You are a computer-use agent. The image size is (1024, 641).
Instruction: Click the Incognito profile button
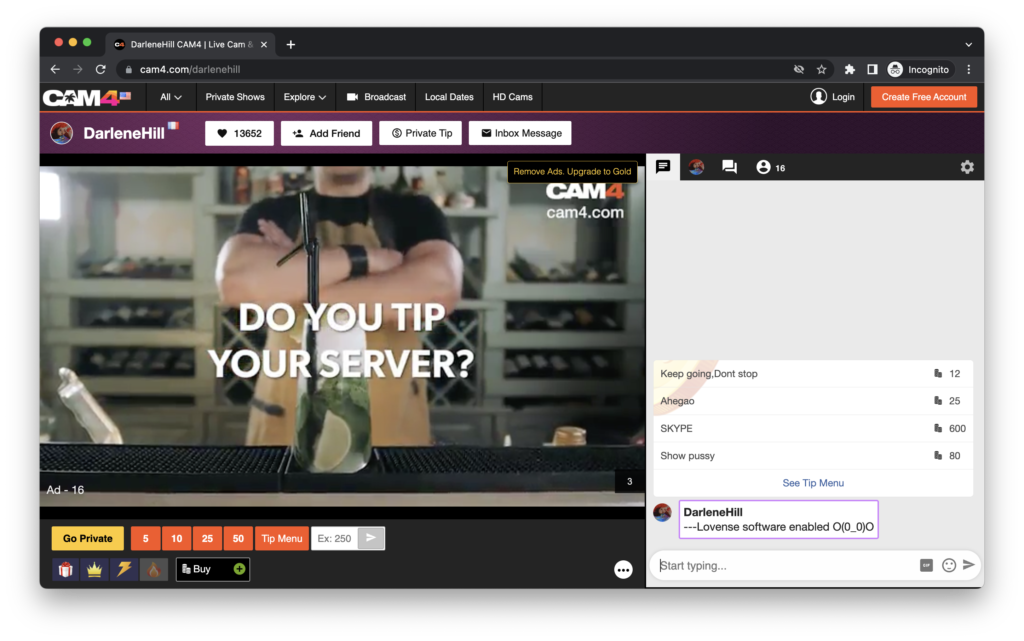click(919, 69)
